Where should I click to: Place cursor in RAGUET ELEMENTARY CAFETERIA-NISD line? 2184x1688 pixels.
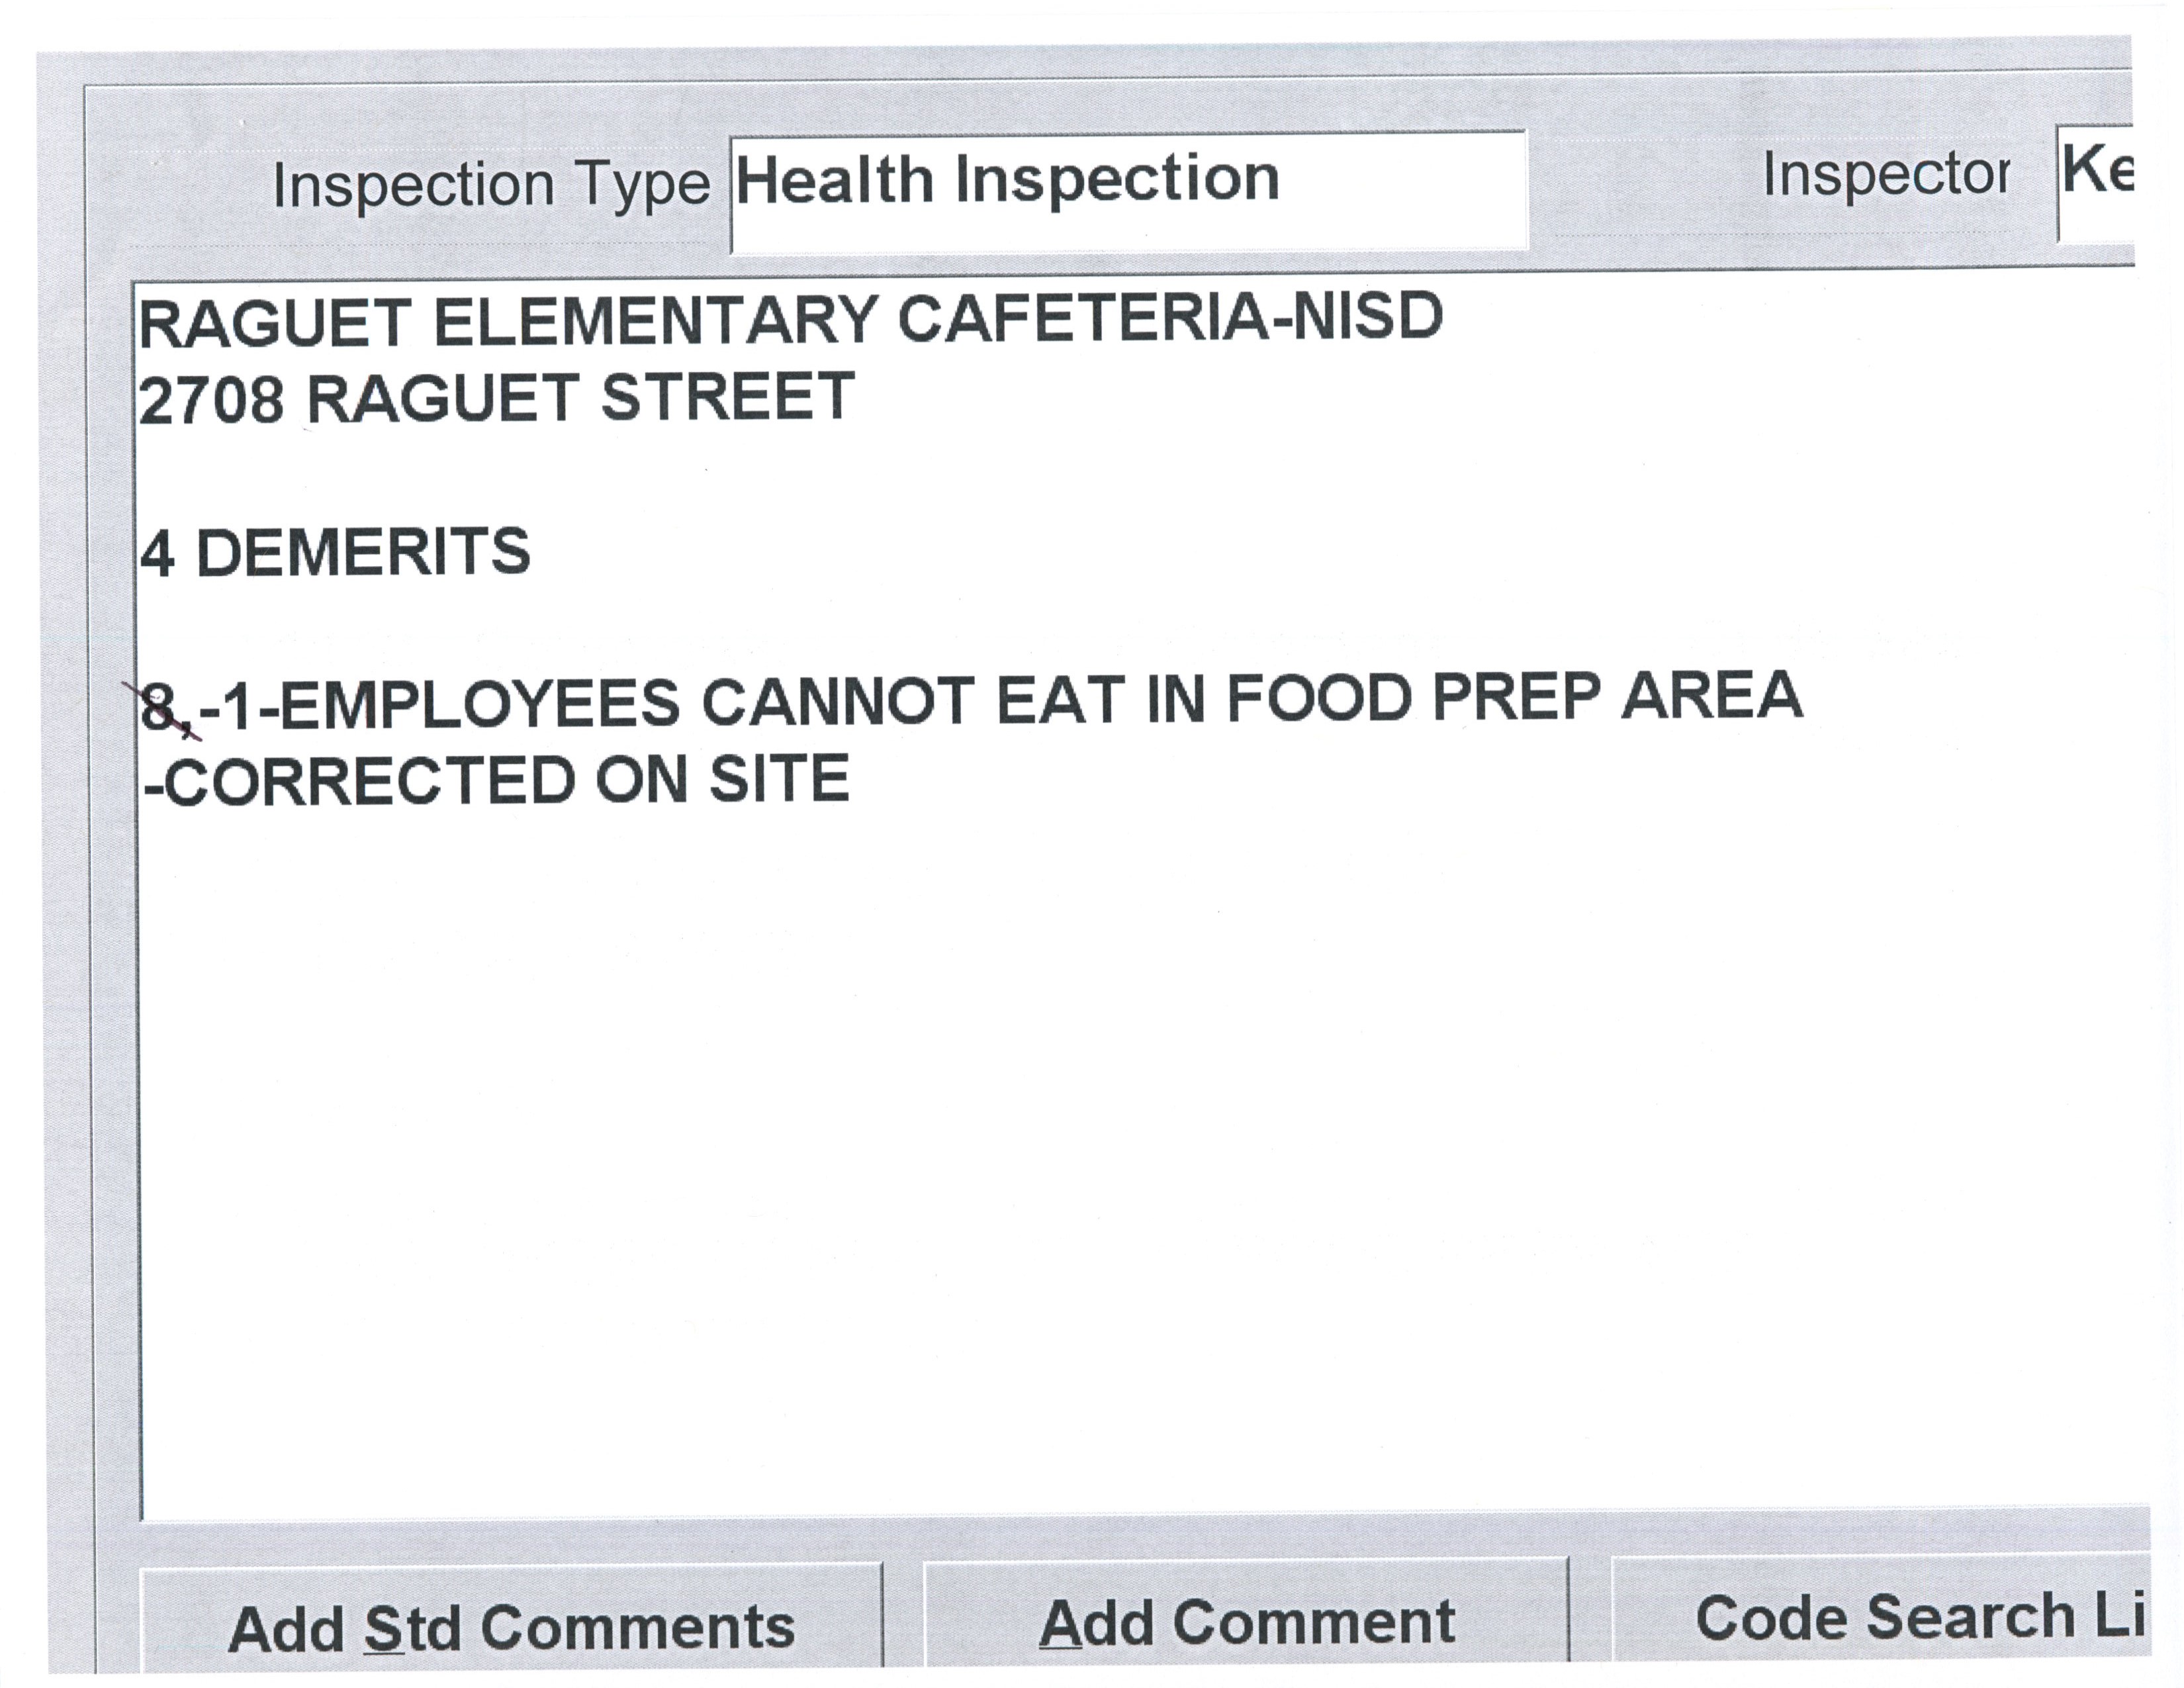click(x=790, y=321)
